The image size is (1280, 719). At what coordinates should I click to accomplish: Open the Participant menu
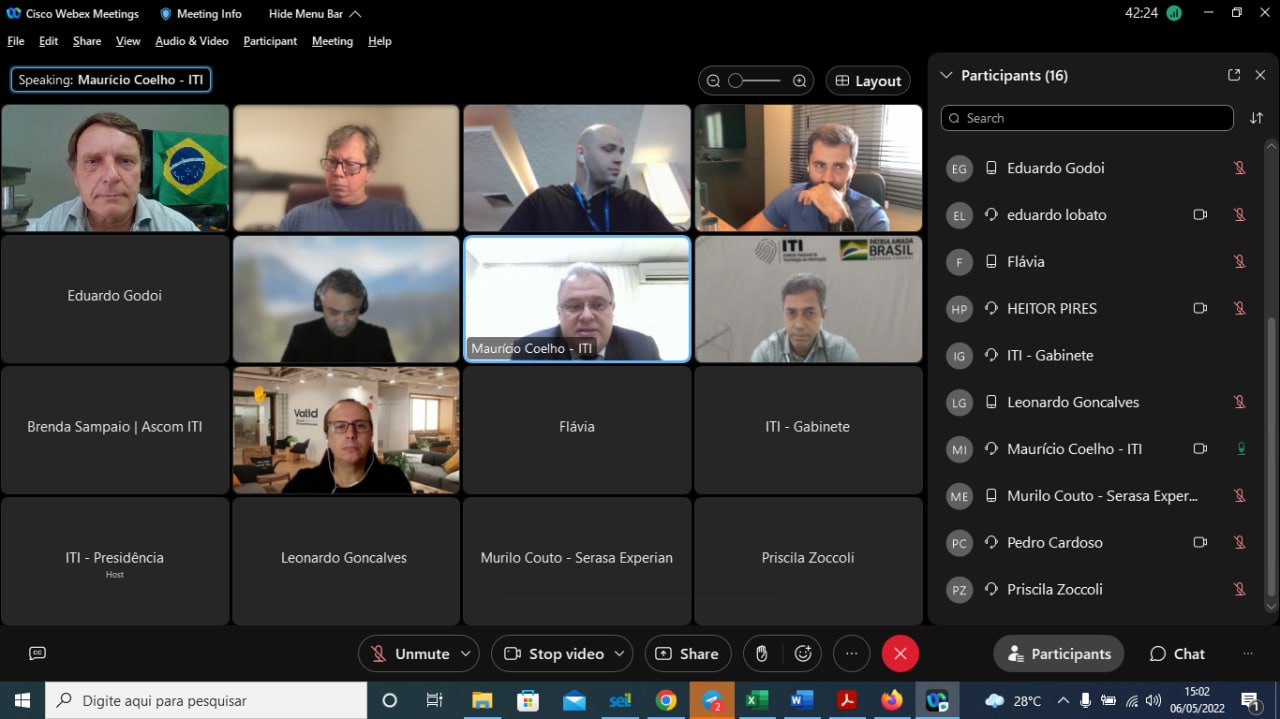270,41
